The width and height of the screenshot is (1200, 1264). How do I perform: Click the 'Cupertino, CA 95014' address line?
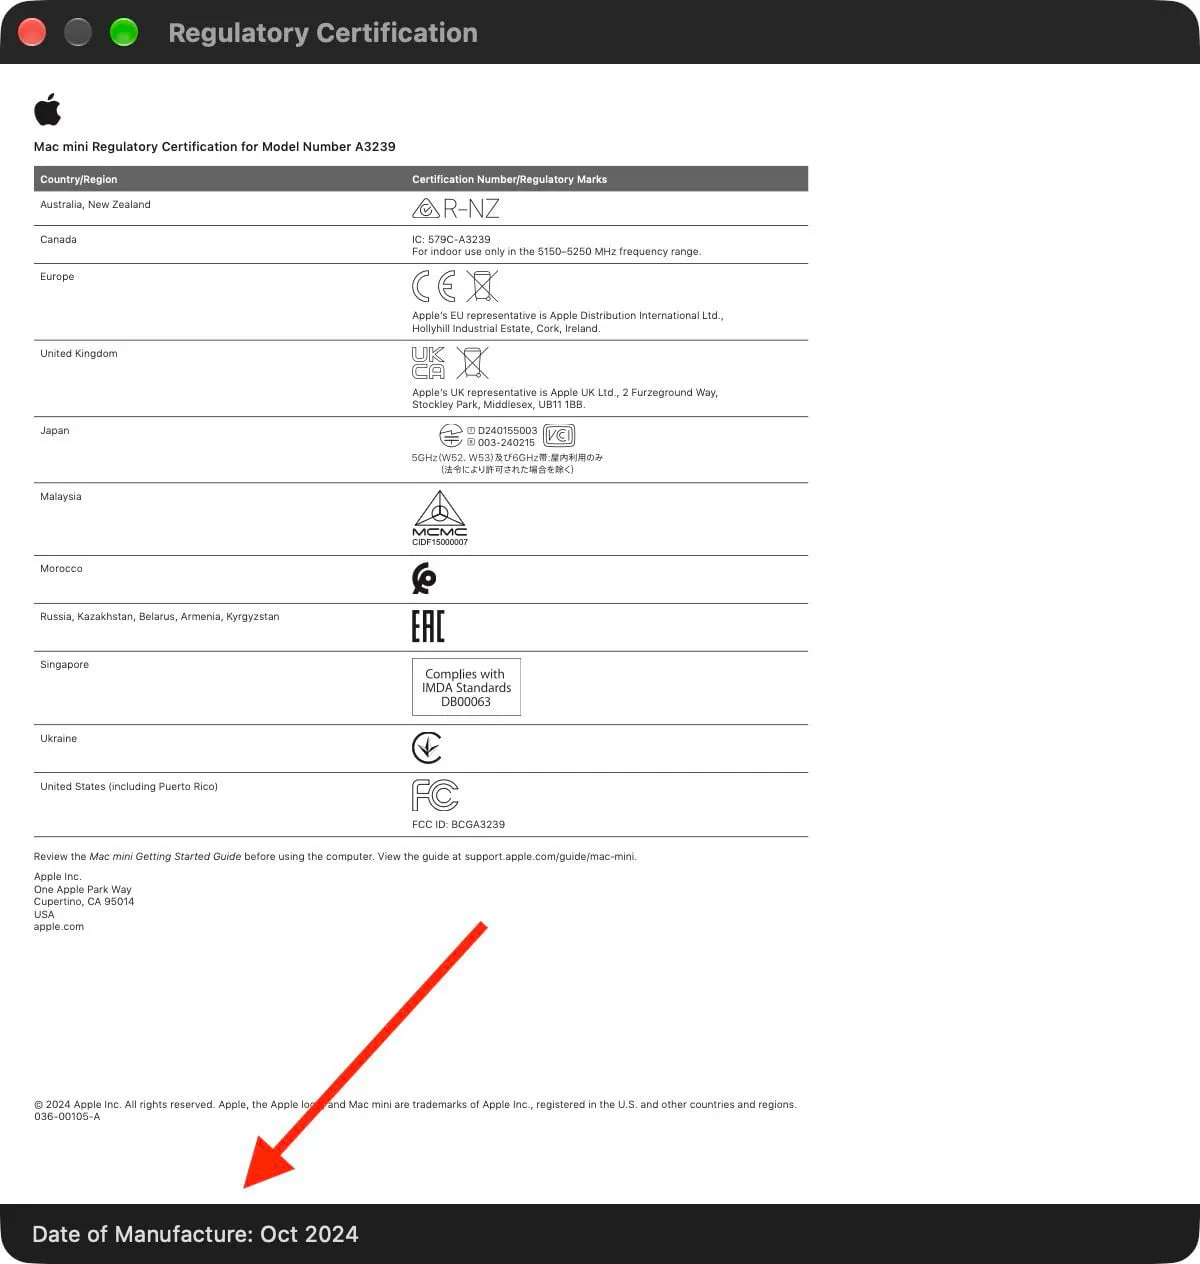(84, 902)
